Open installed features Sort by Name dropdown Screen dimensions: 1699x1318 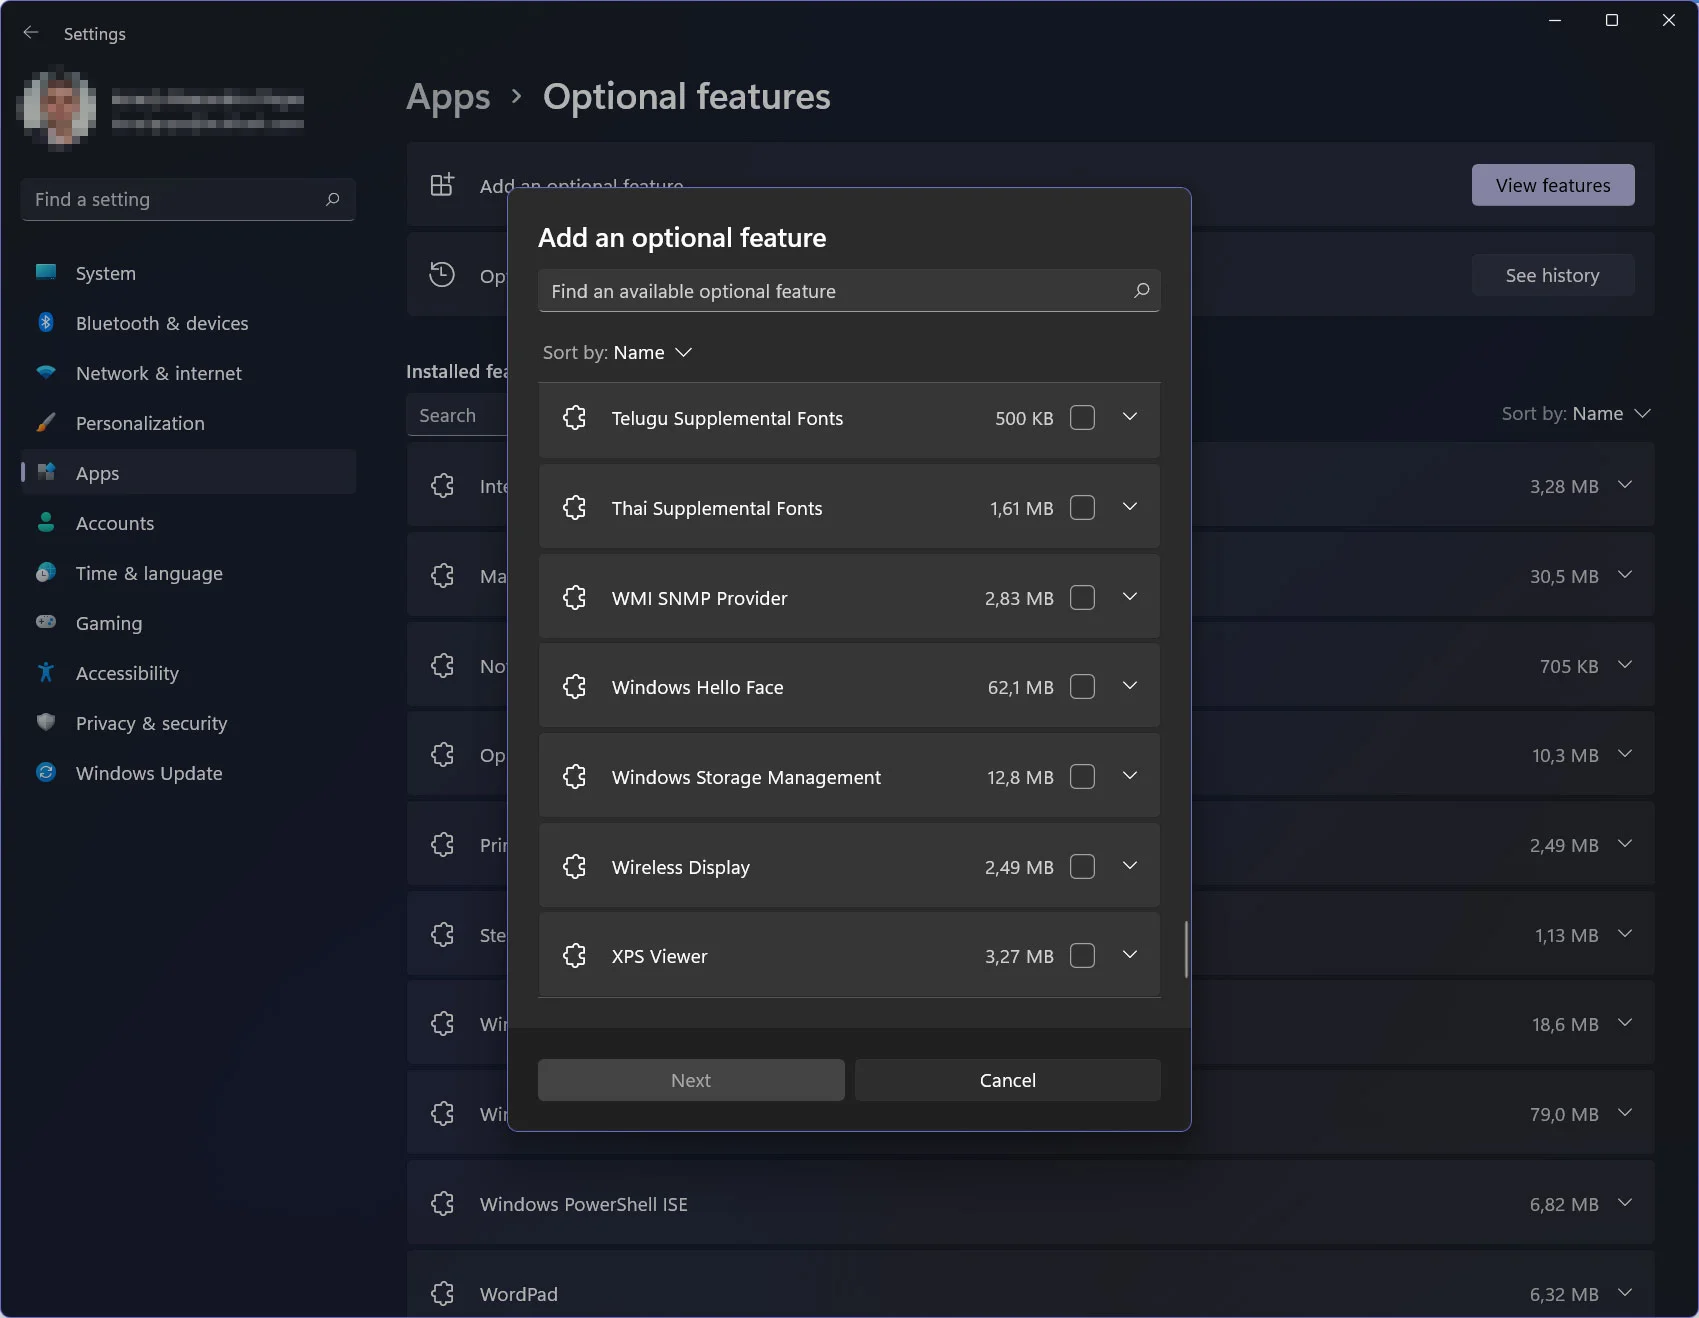(x=1576, y=414)
